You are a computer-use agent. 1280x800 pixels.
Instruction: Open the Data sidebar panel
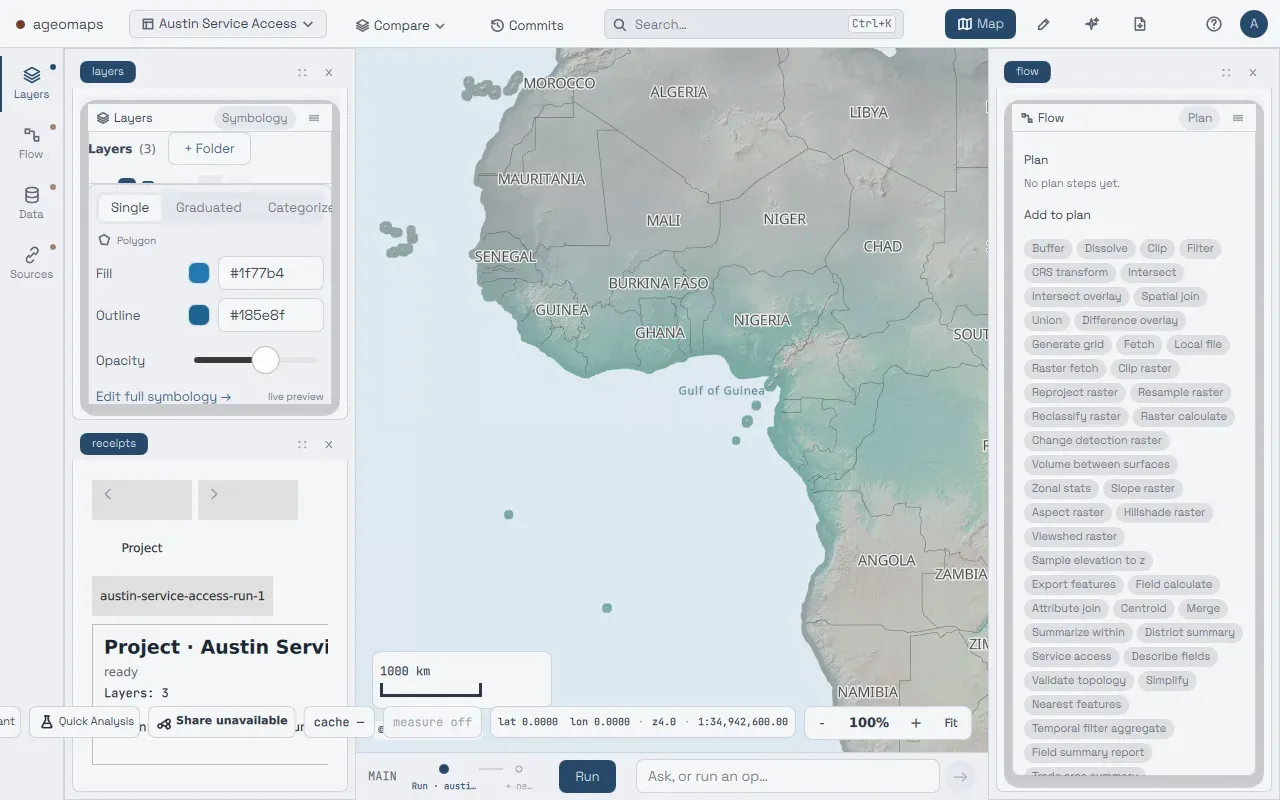31,203
